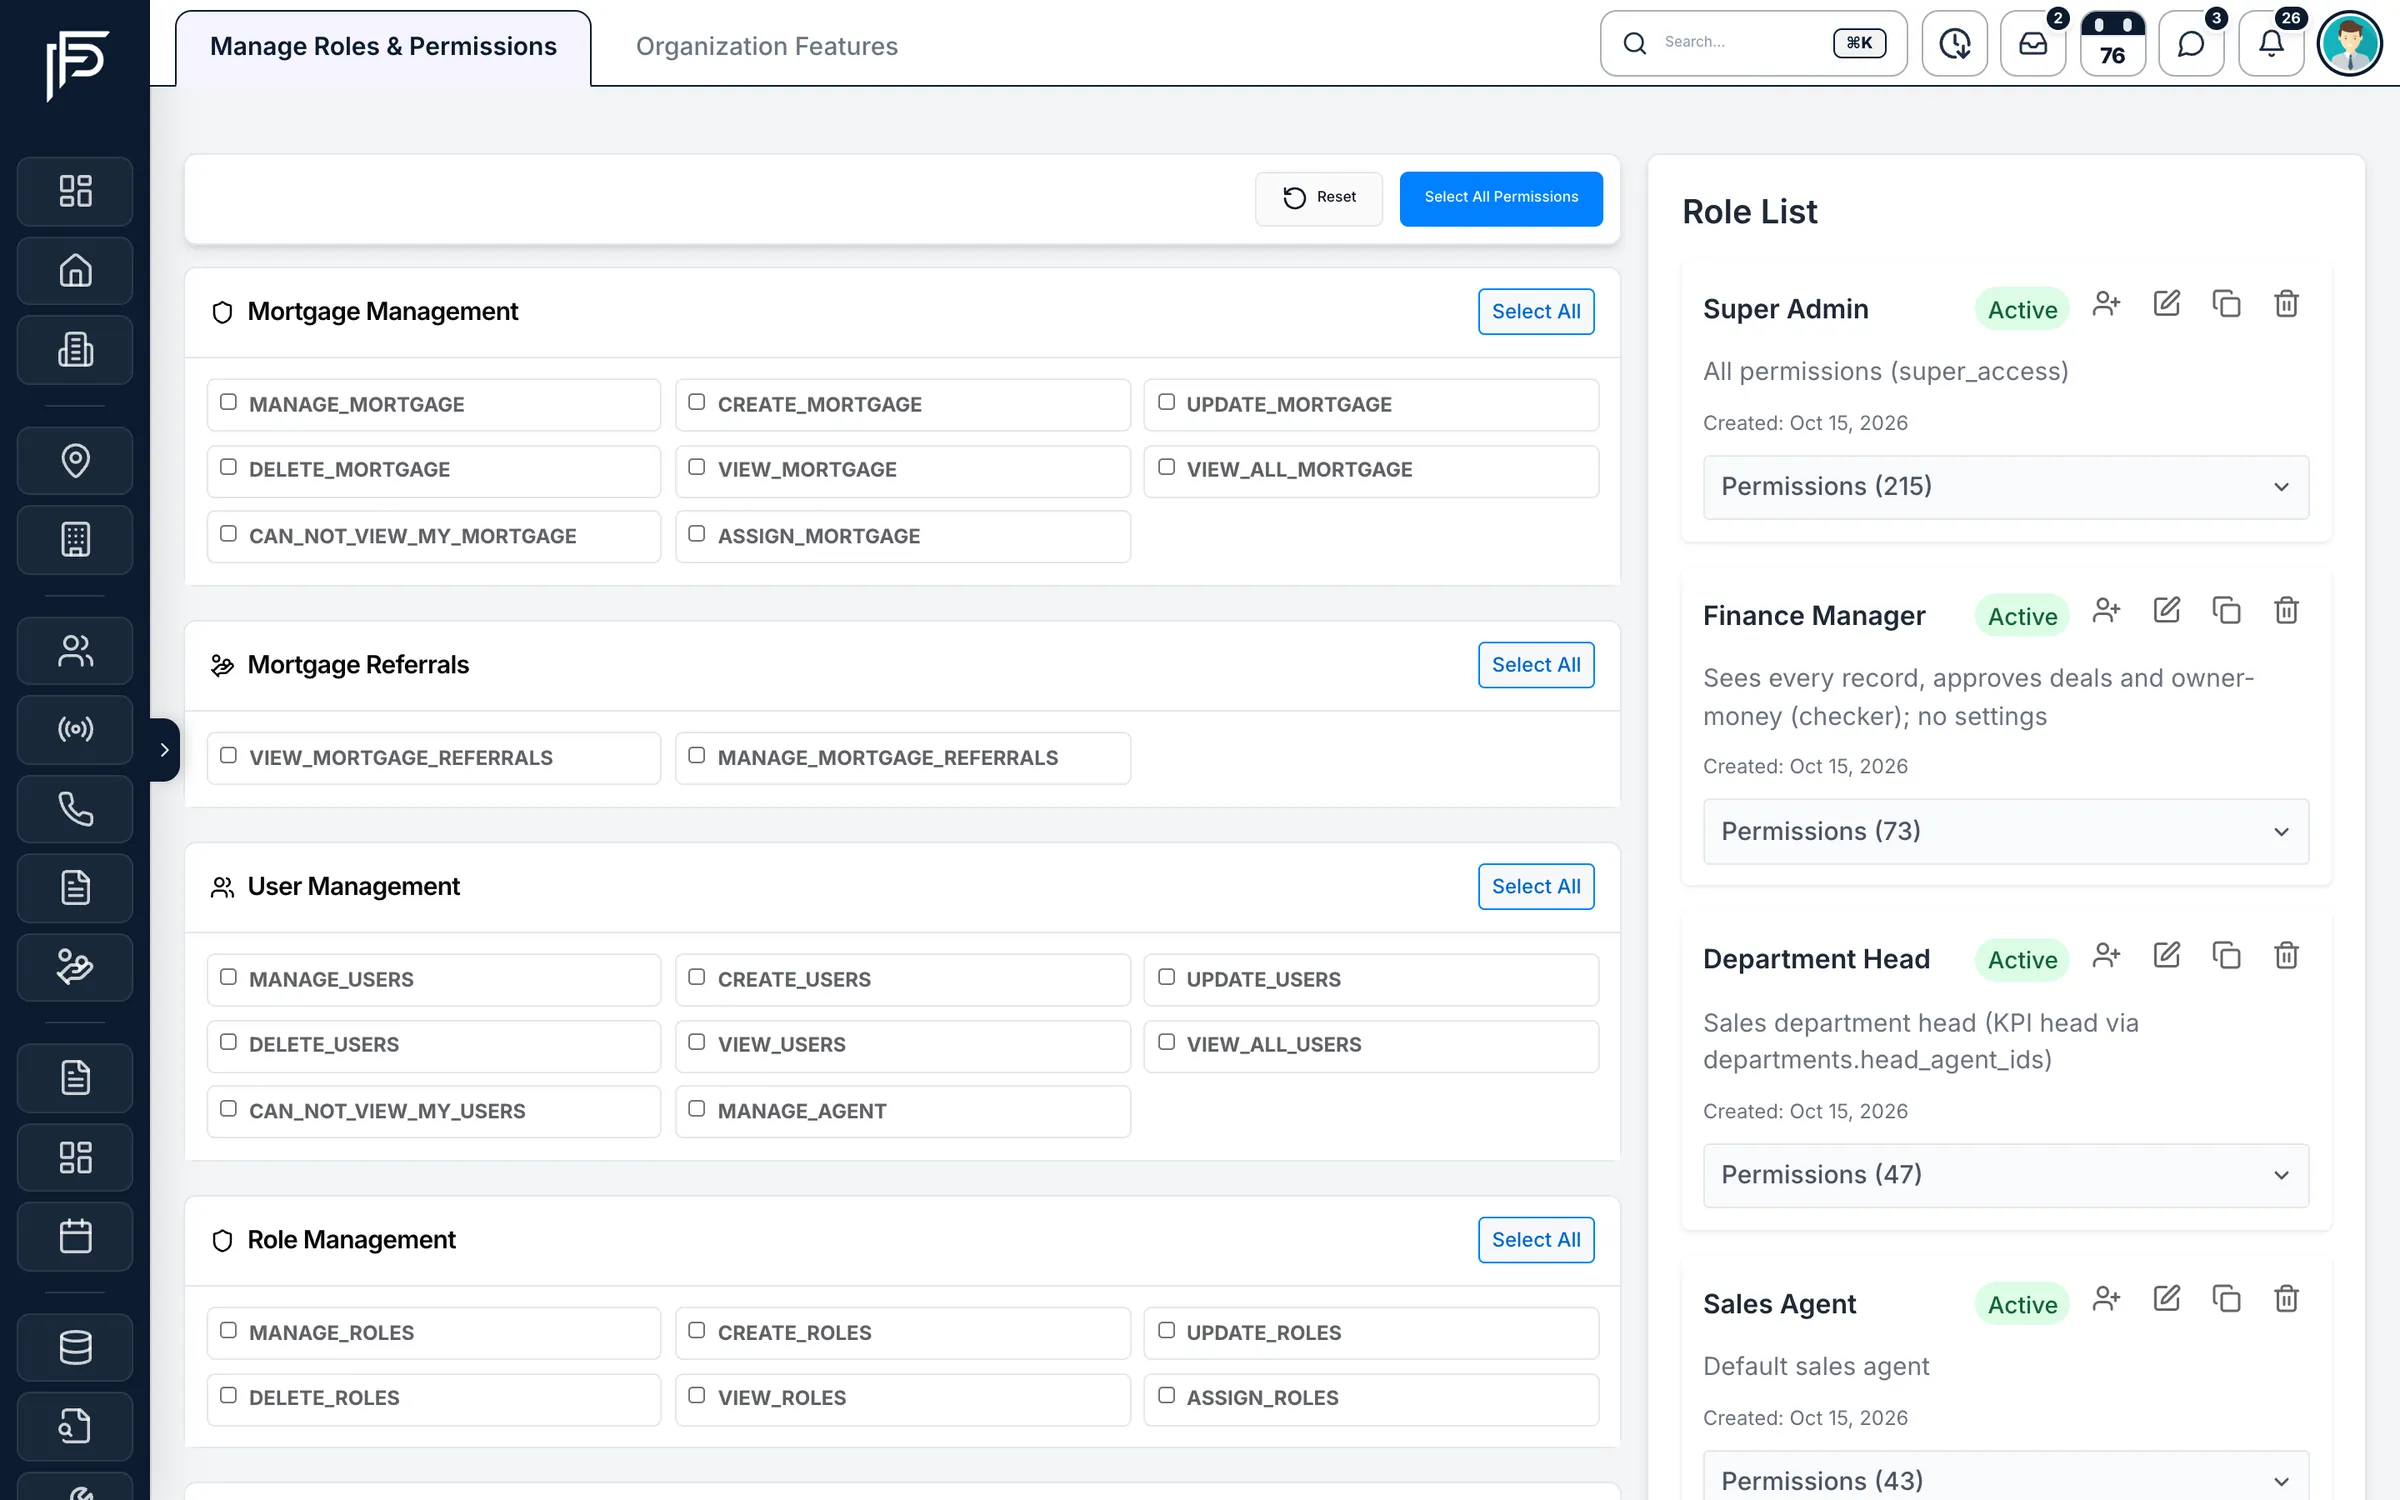
Task: Open the database icon in sidebar
Action: 75,1347
